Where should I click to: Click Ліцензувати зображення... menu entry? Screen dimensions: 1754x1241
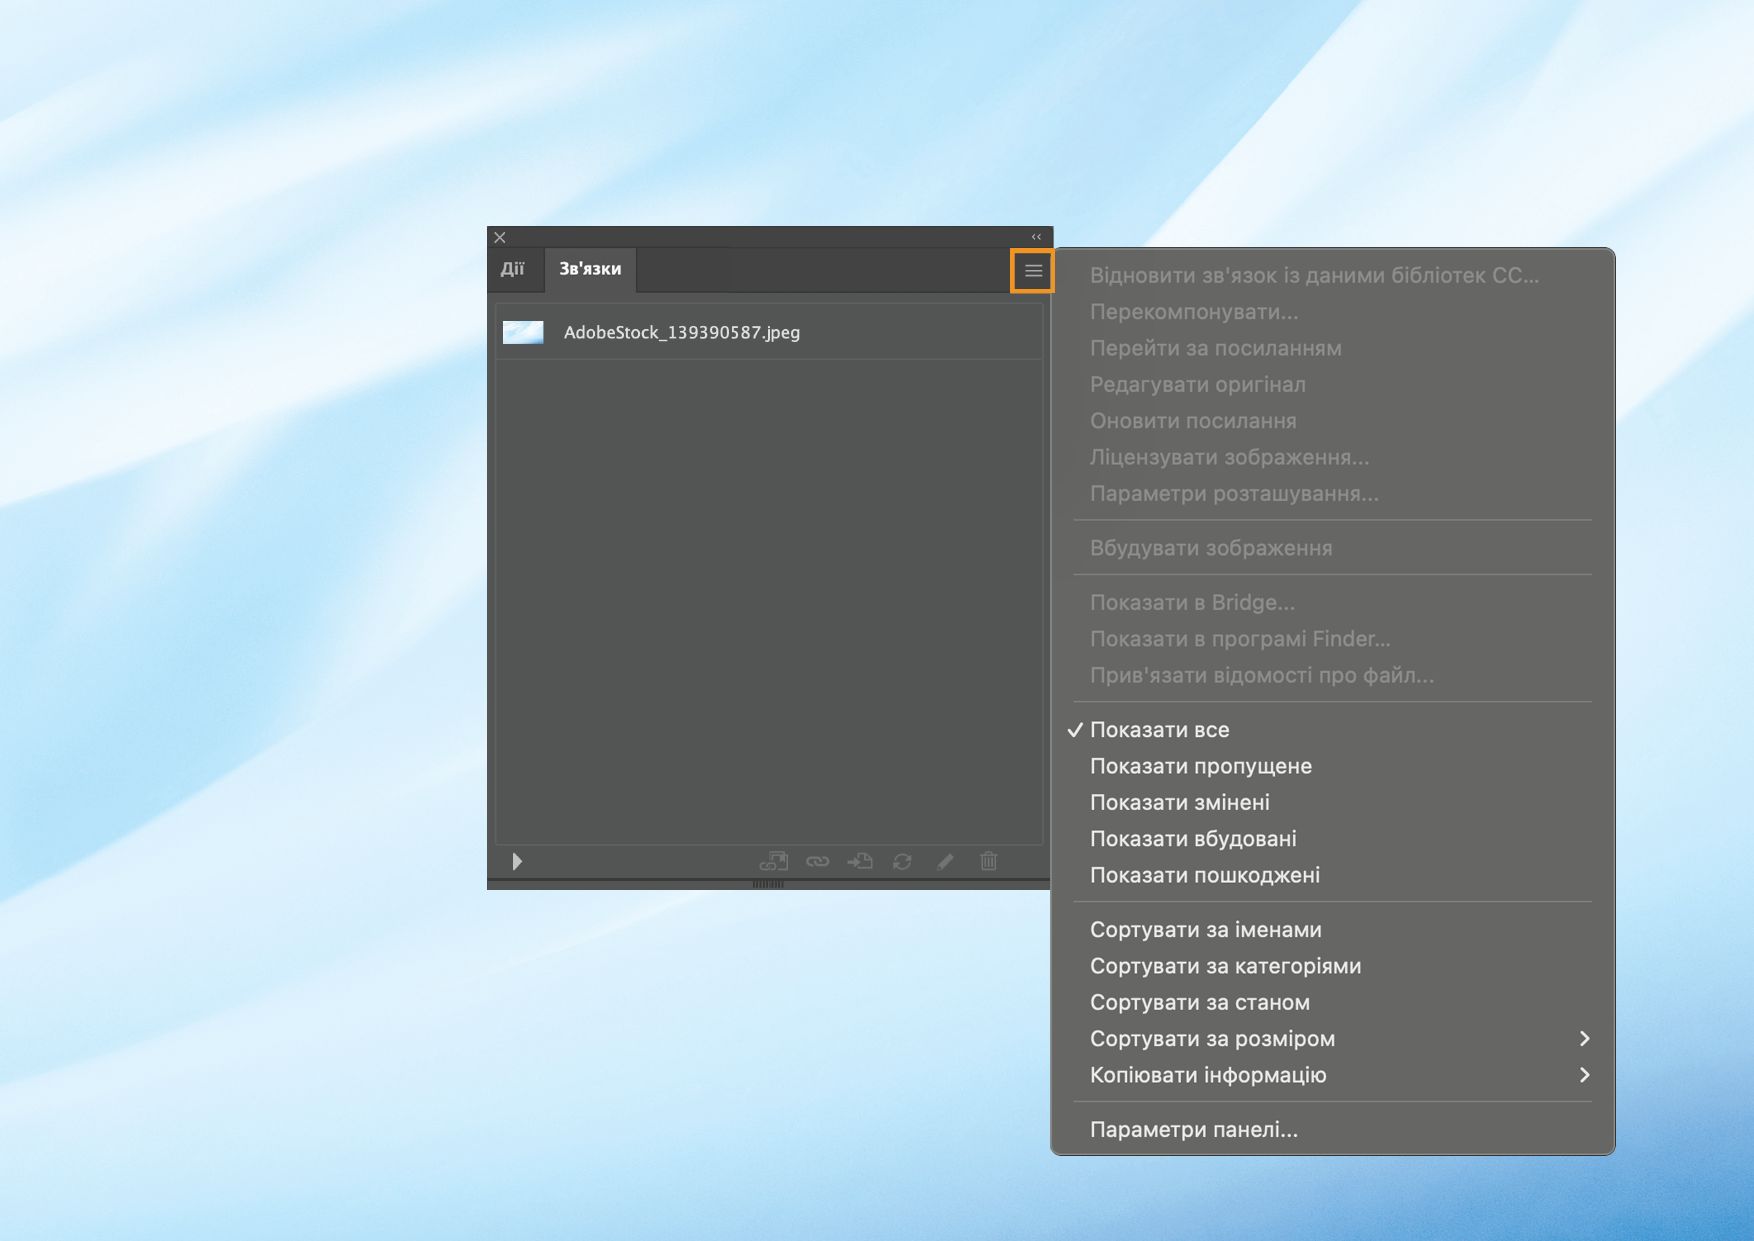coord(1333,457)
